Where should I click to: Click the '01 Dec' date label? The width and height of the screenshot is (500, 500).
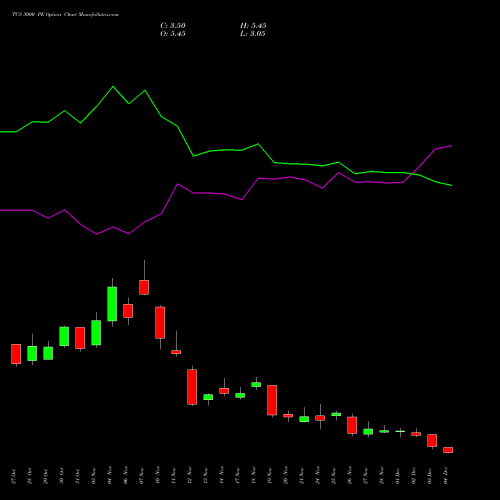[x=398, y=476]
